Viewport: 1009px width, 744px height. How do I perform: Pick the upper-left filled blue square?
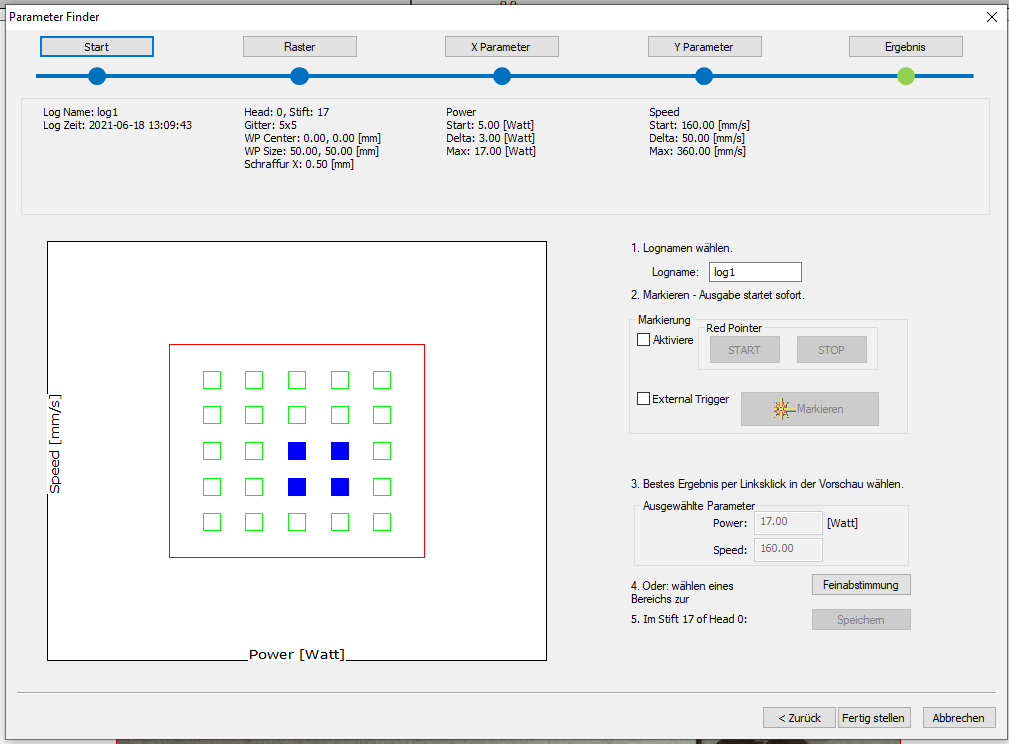(297, 451)
